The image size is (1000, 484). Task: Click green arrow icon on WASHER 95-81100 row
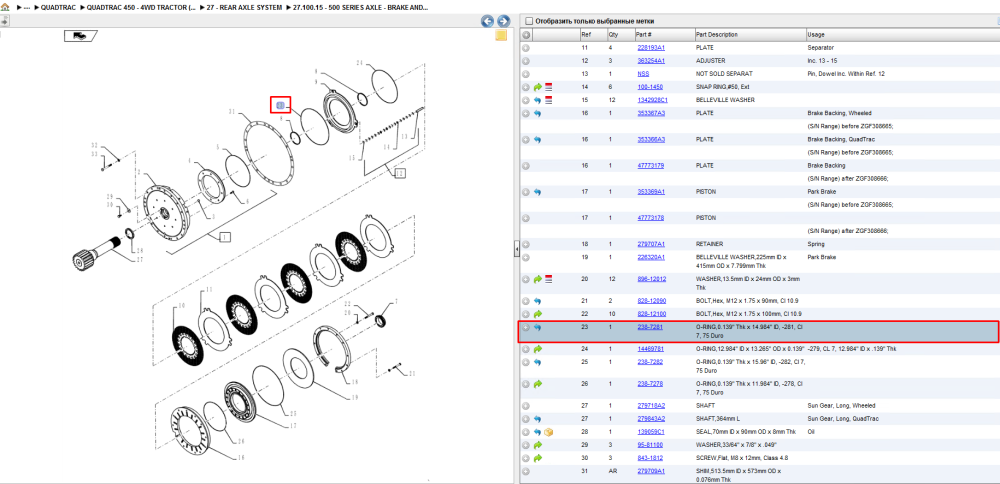(538, 445)
